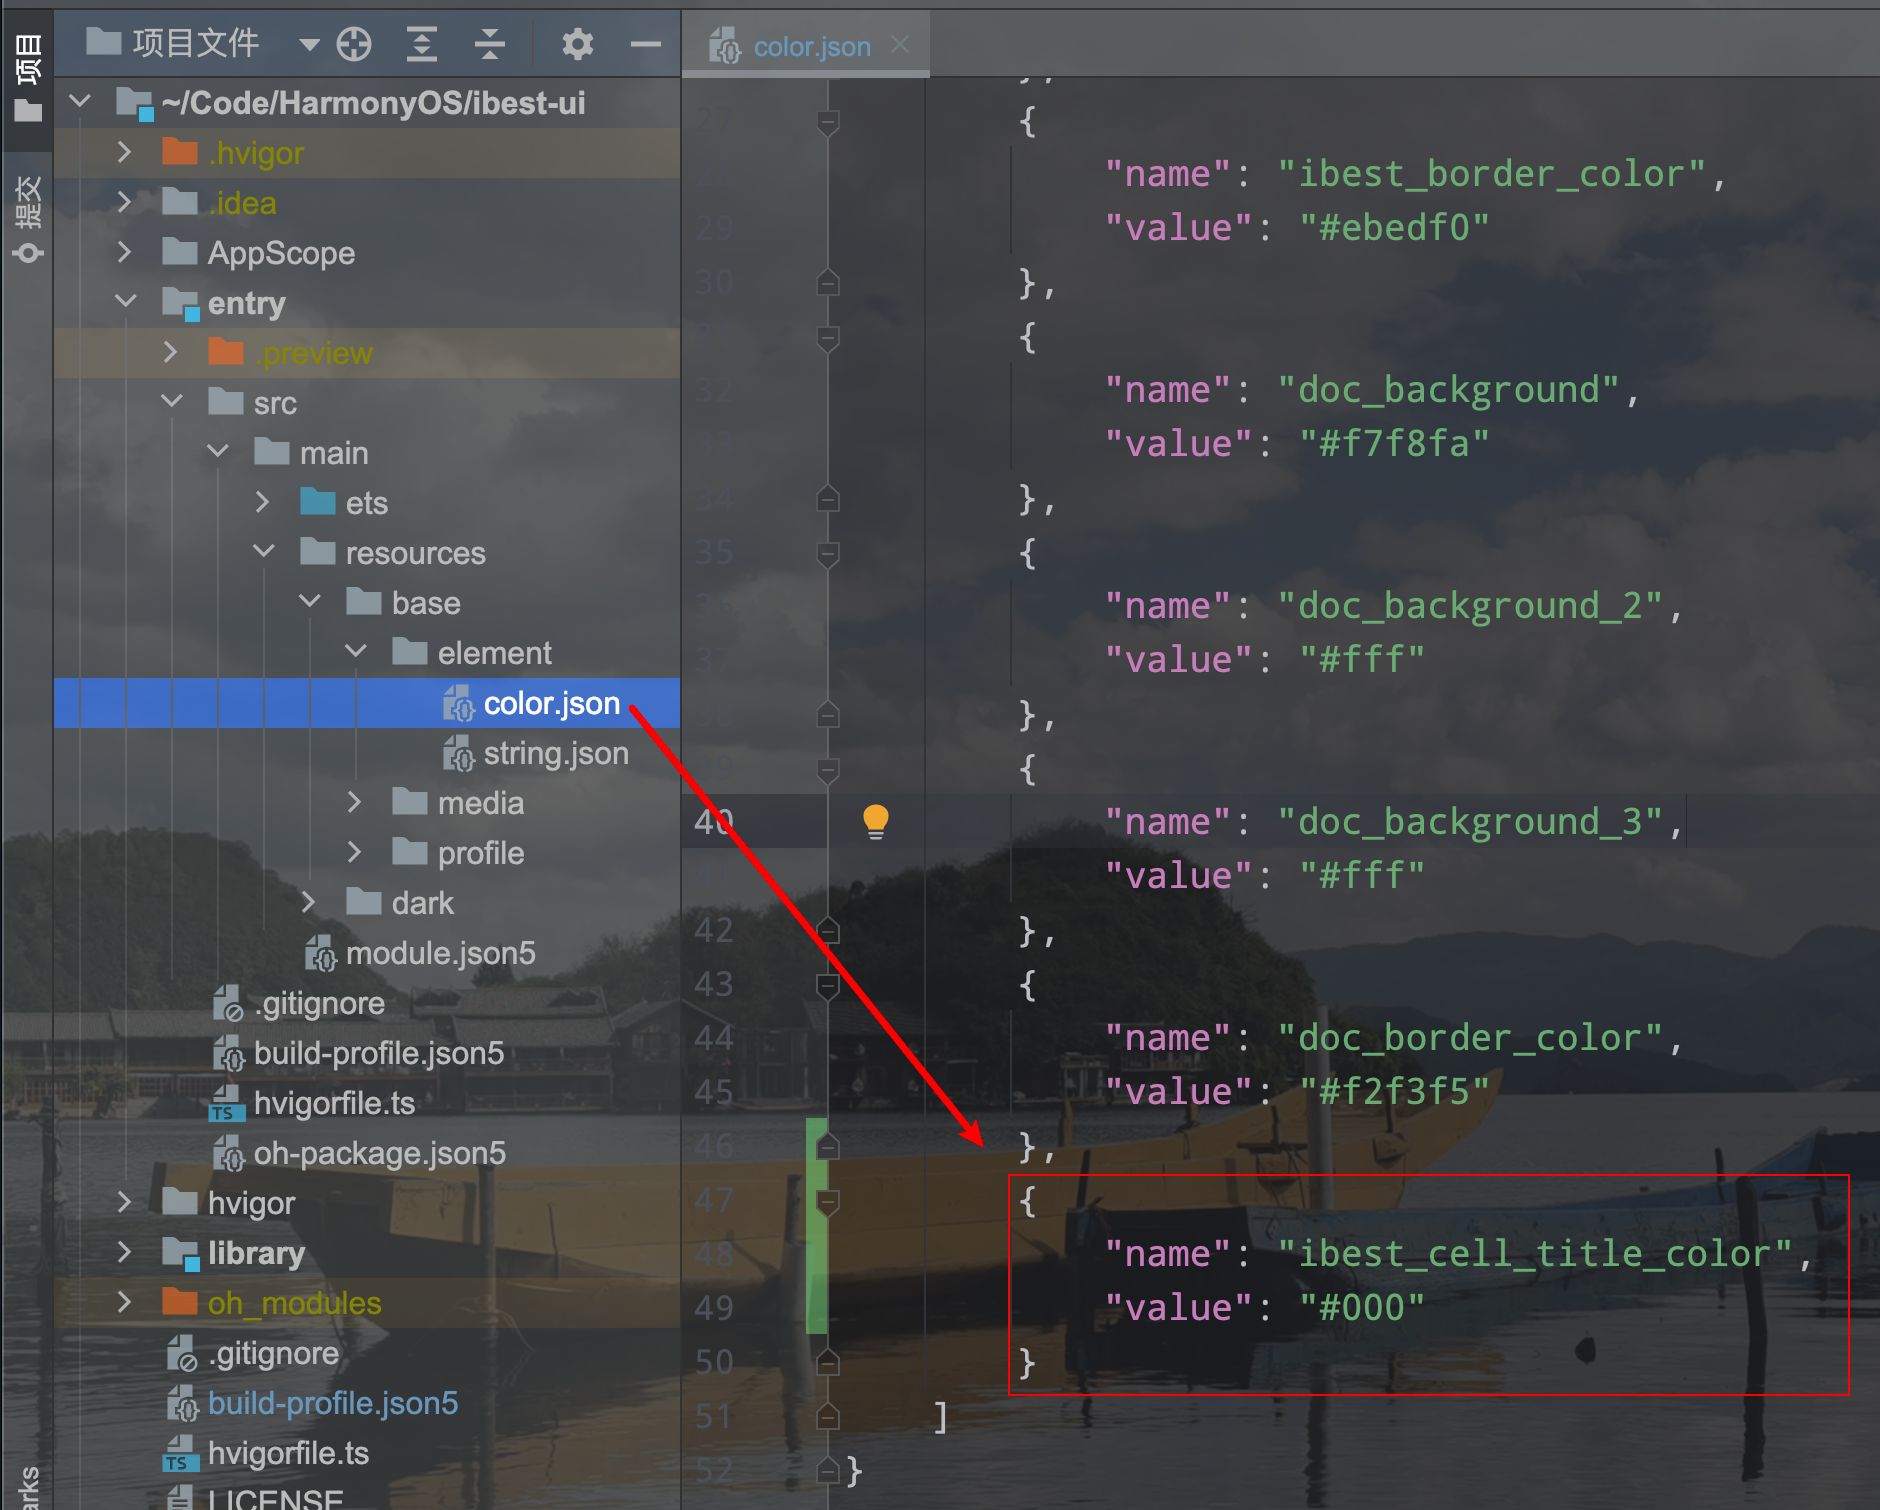The width and height of the screenshot is (1880, 1510).
Task: Expand the media folder
Action: (x=354, y=802)
